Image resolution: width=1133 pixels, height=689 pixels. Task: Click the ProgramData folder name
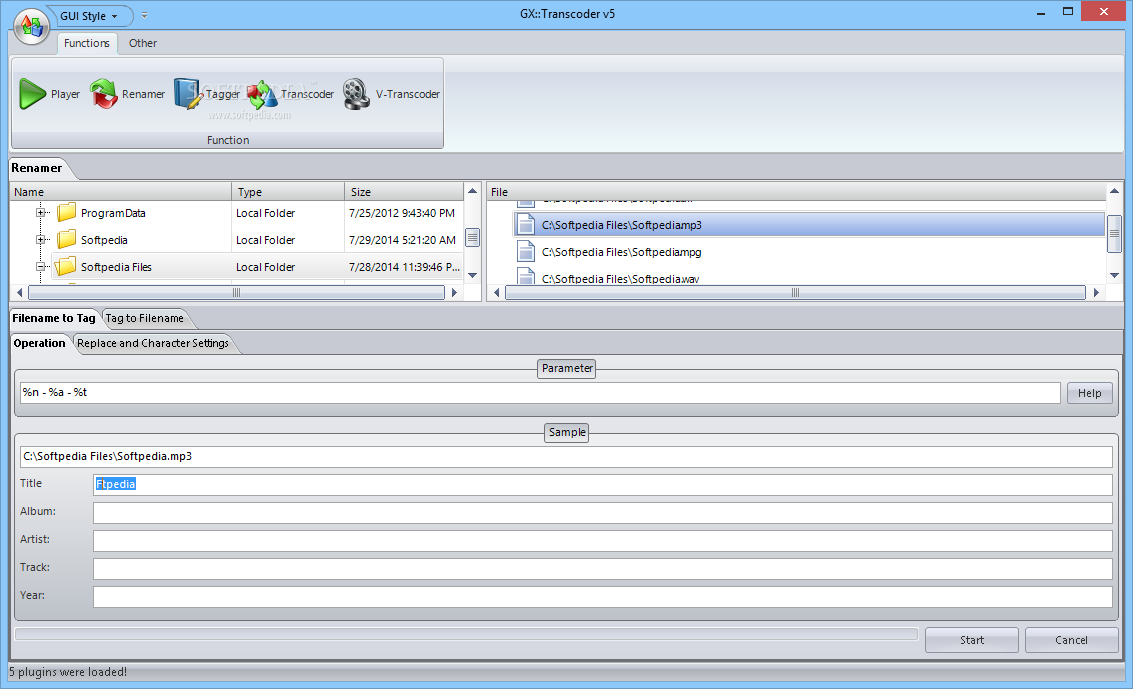click(113, 213)
